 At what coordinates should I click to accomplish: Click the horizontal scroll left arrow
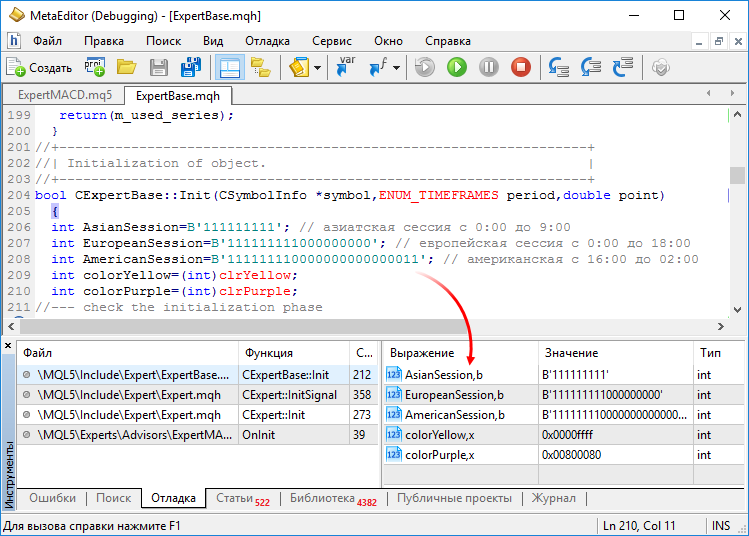(x=11, y=327)
